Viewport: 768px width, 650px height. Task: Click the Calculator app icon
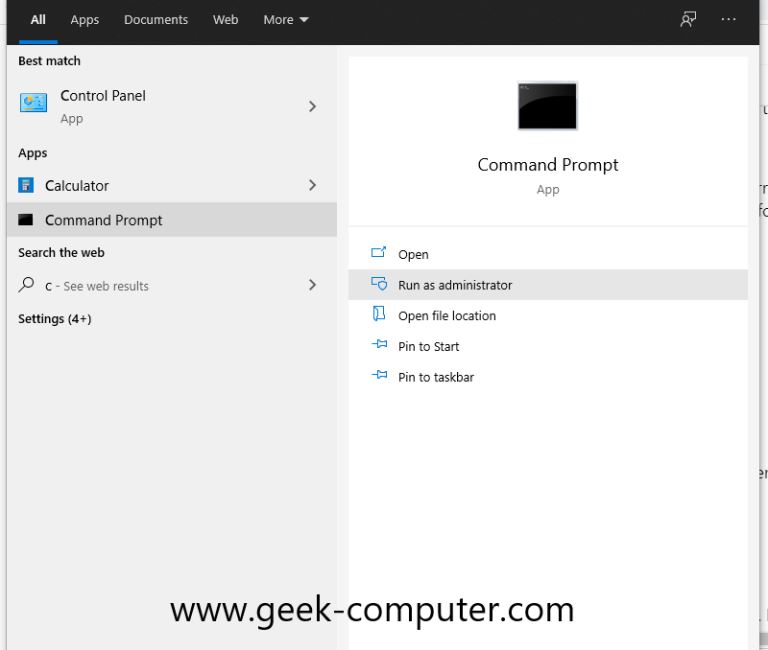26,185
